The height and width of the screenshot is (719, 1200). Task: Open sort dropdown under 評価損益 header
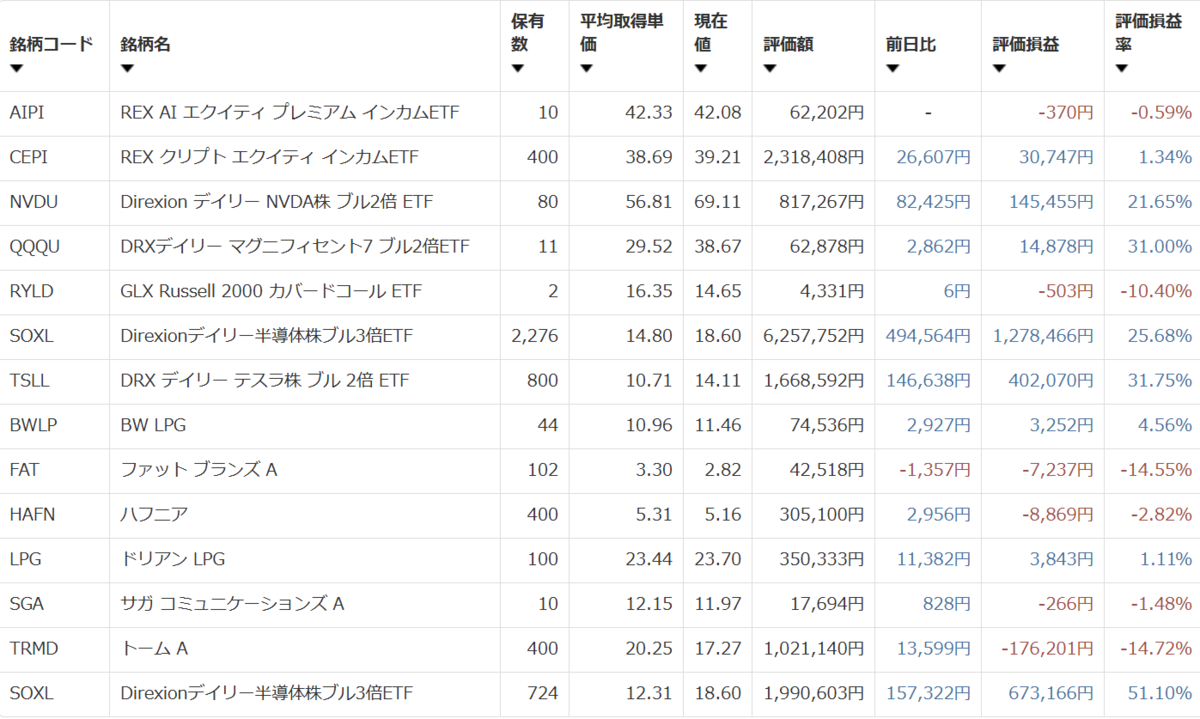pos(999,69)
